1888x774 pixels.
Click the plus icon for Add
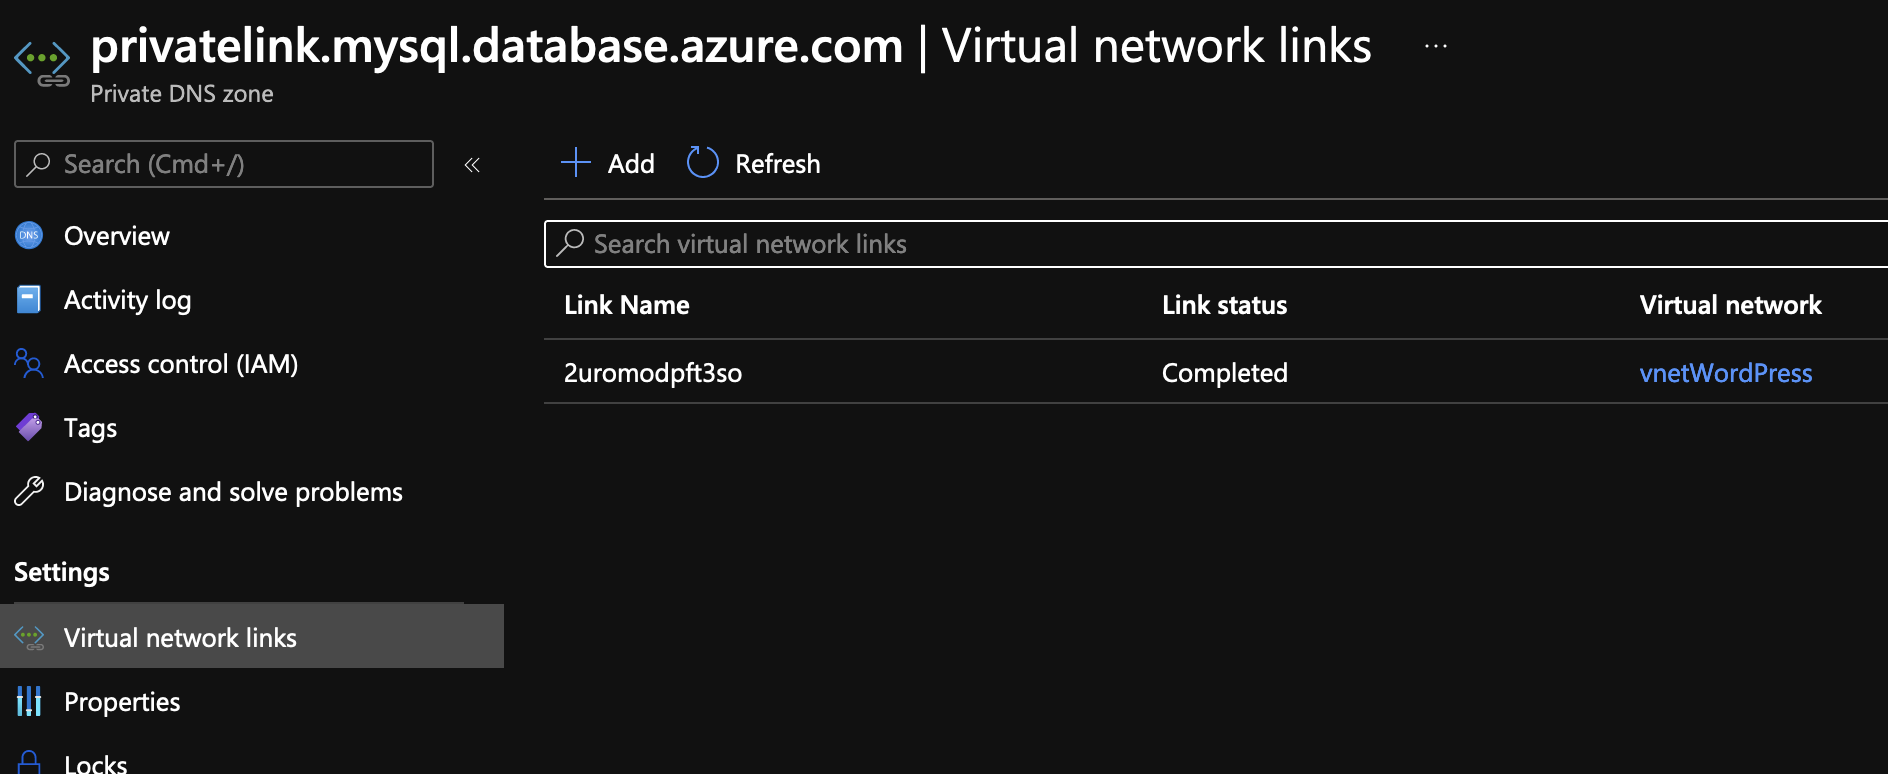[576, 162]
